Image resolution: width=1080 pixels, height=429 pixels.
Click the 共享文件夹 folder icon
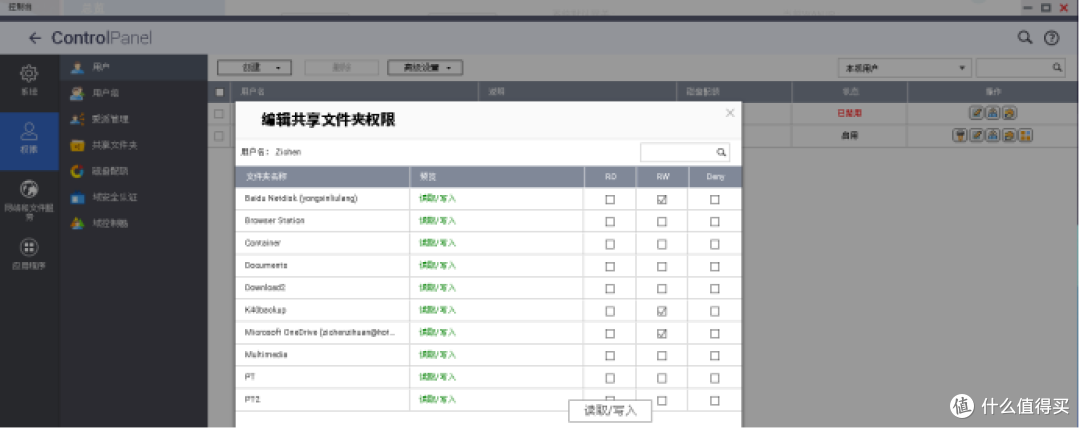tap(78, 145)
